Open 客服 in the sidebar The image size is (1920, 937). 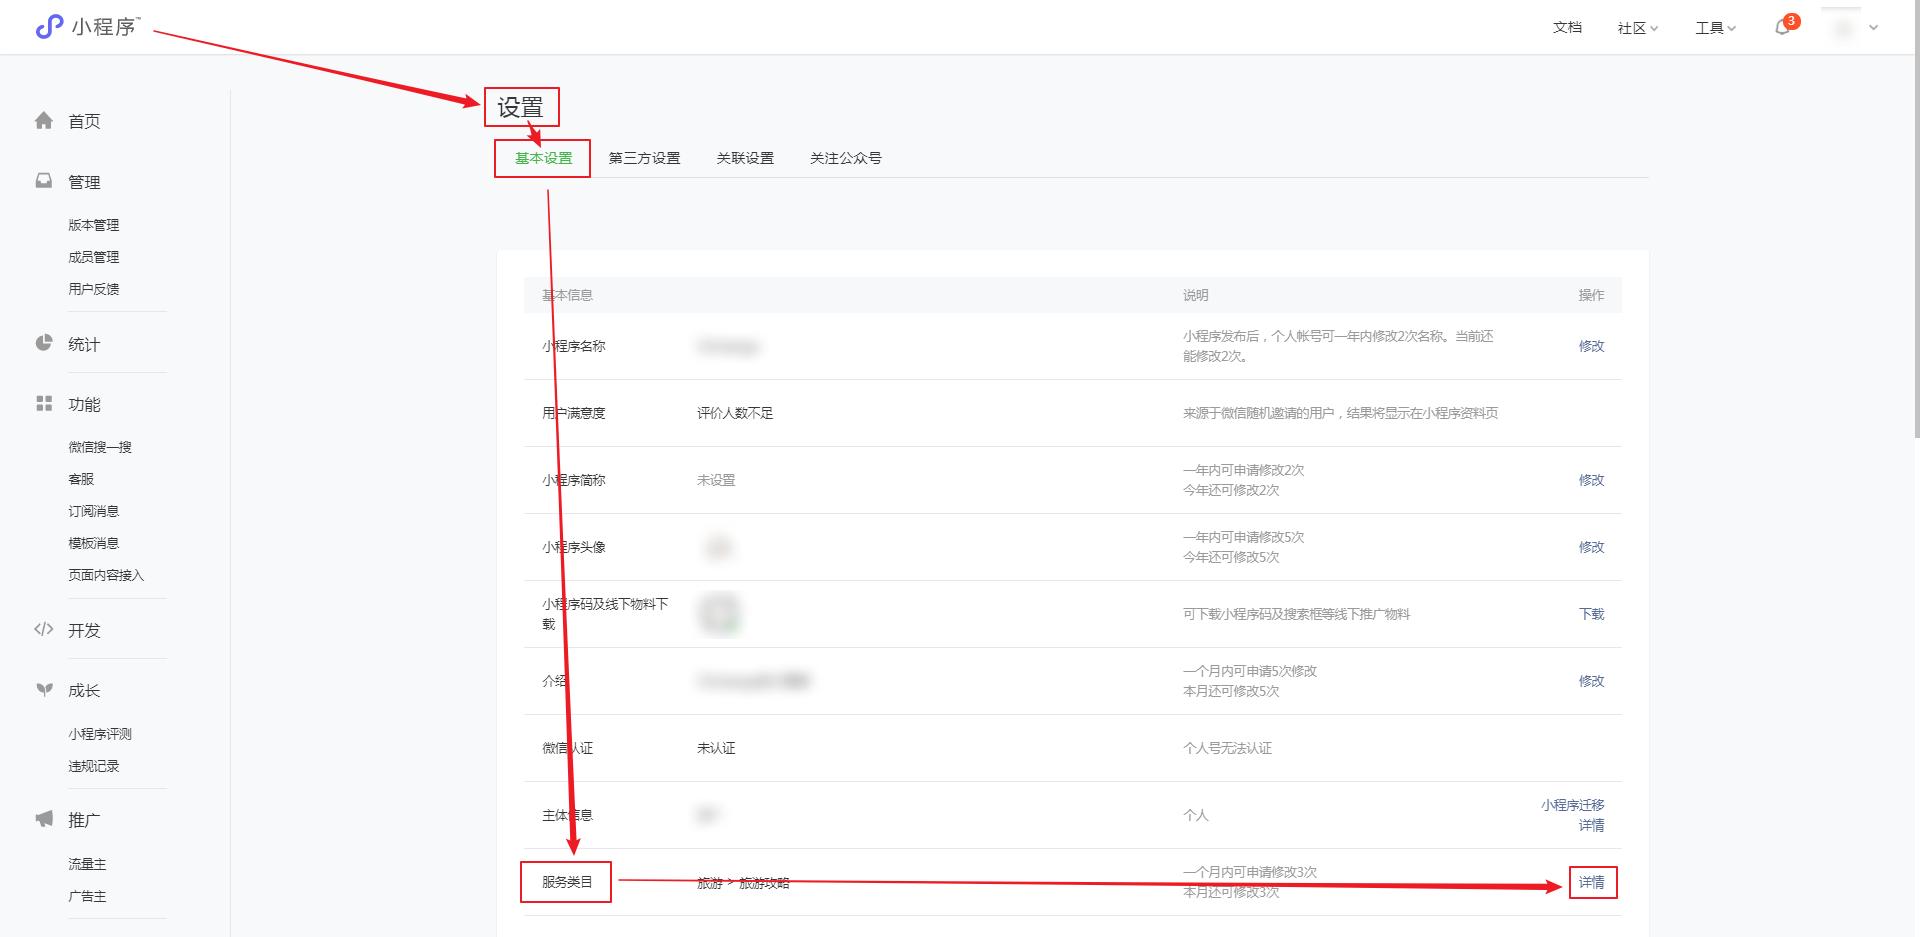[x=81, y=479]
